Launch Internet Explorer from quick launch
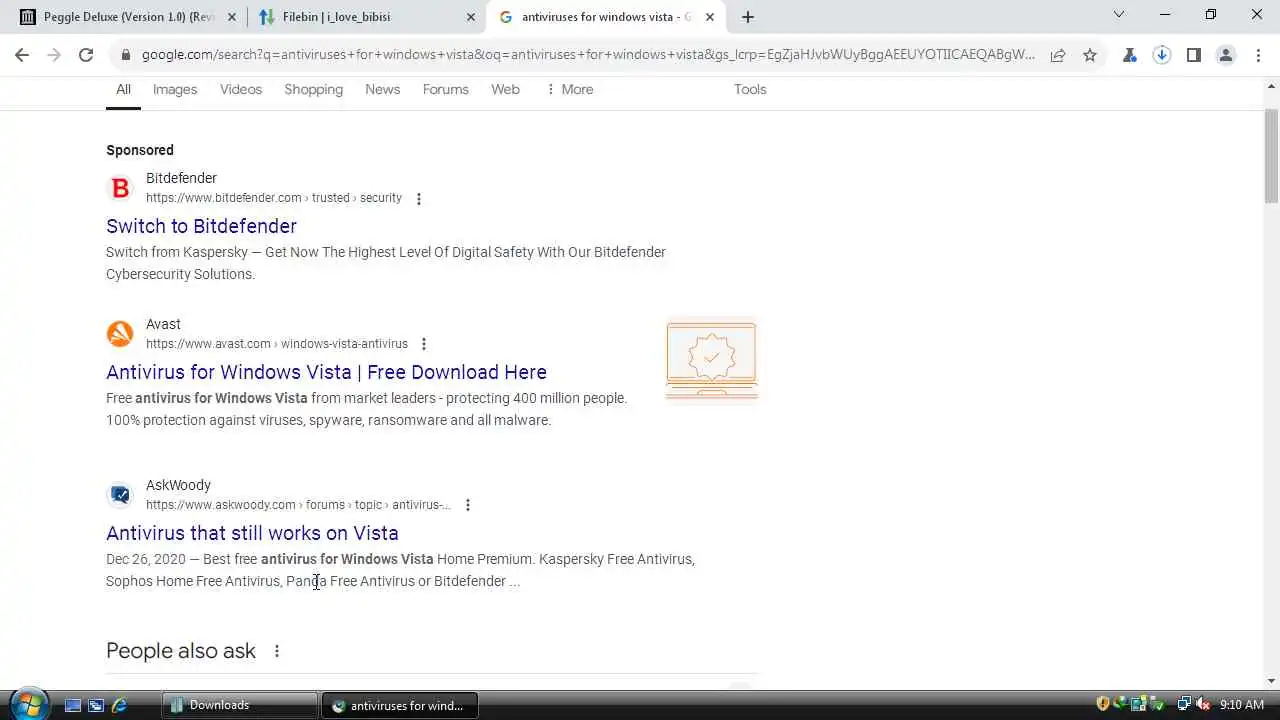 119,705
